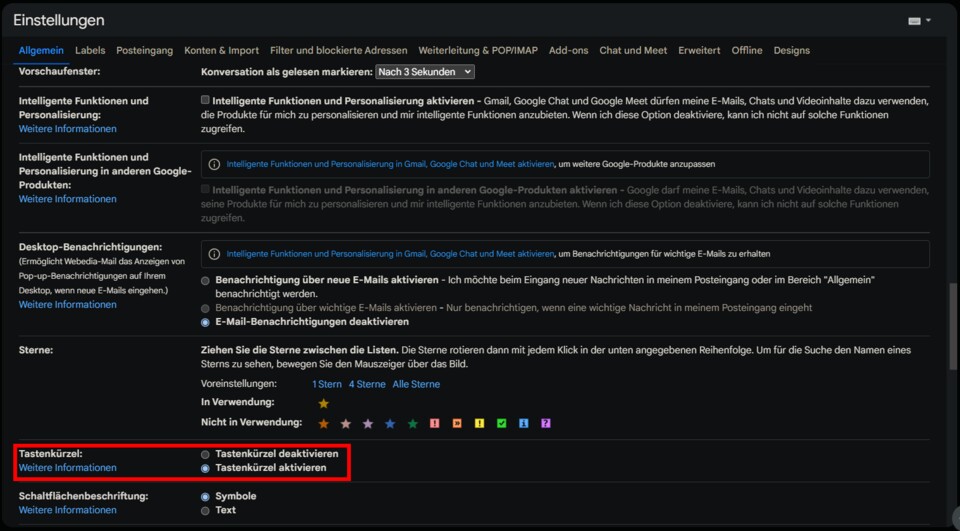Click aktivieren link in the Google-Produkte anzupassen notice

point(390,164)
